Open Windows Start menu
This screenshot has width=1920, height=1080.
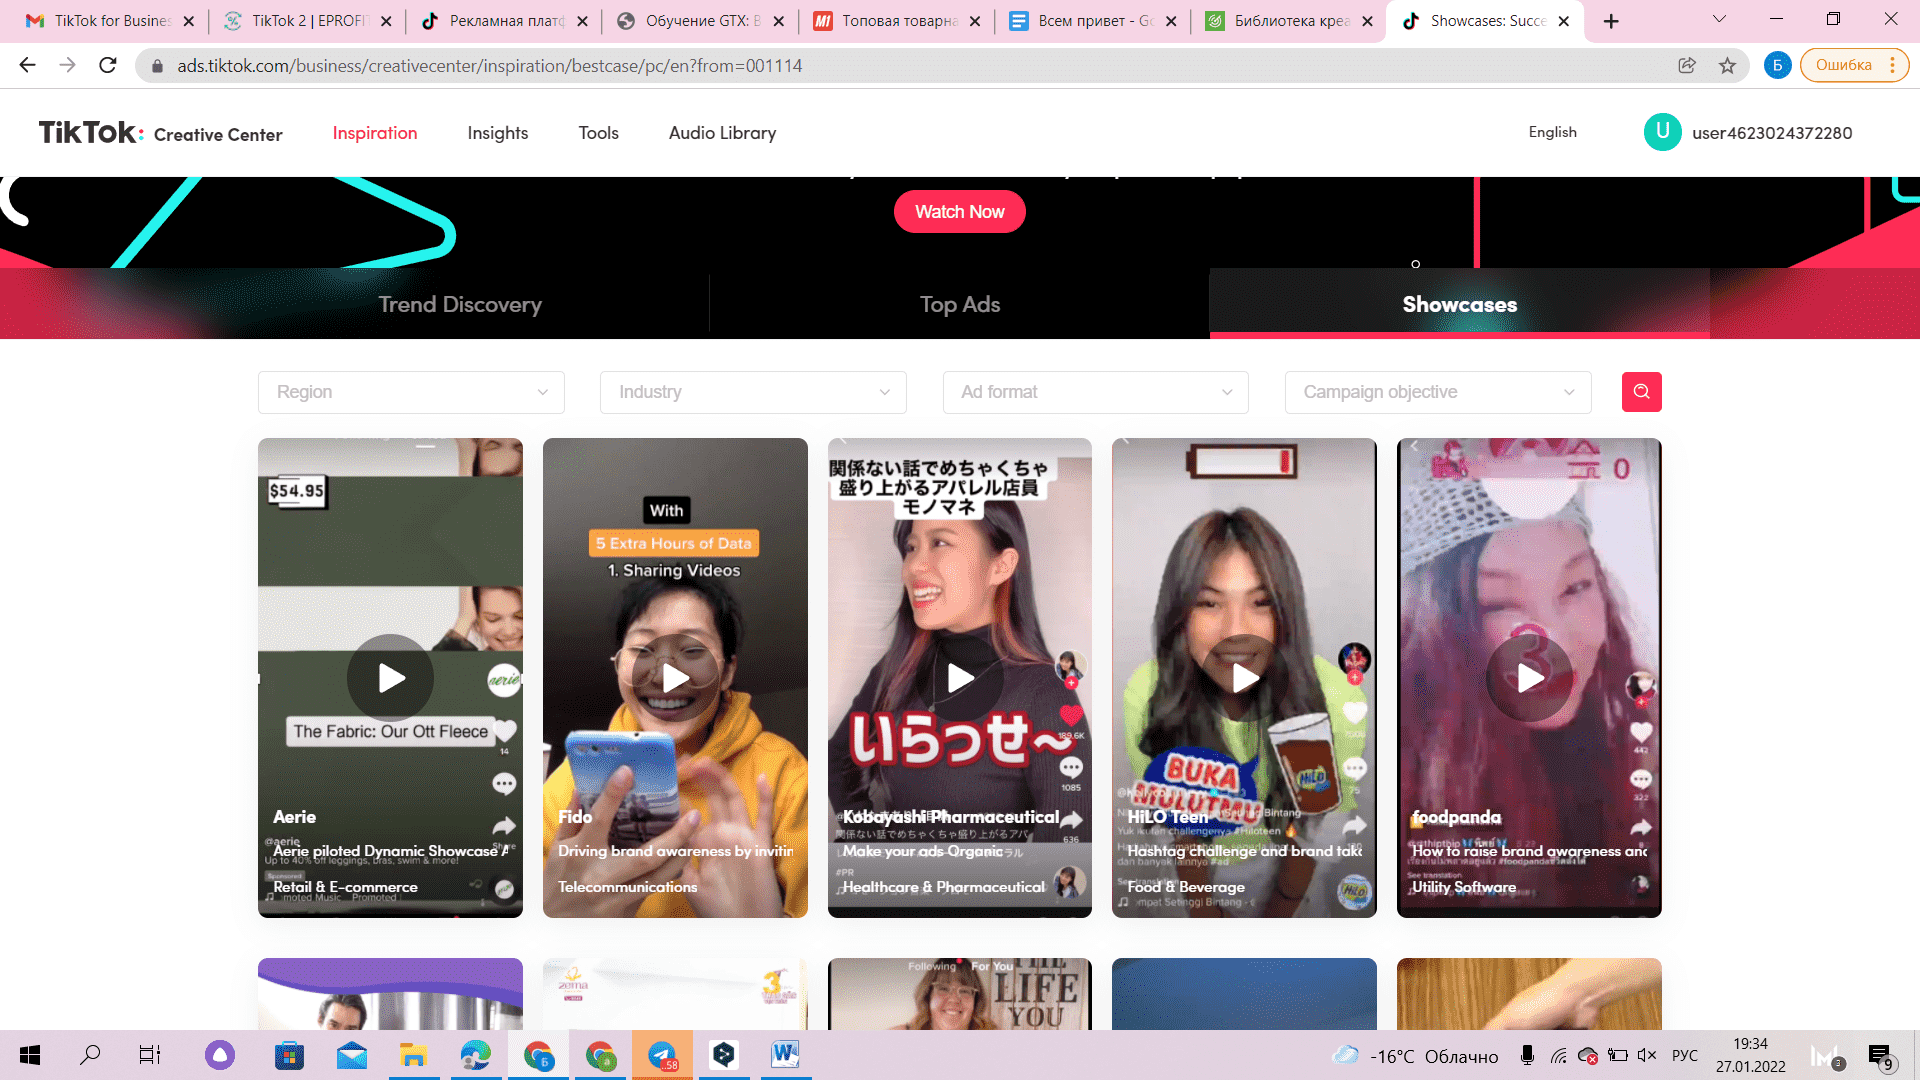30,1055
